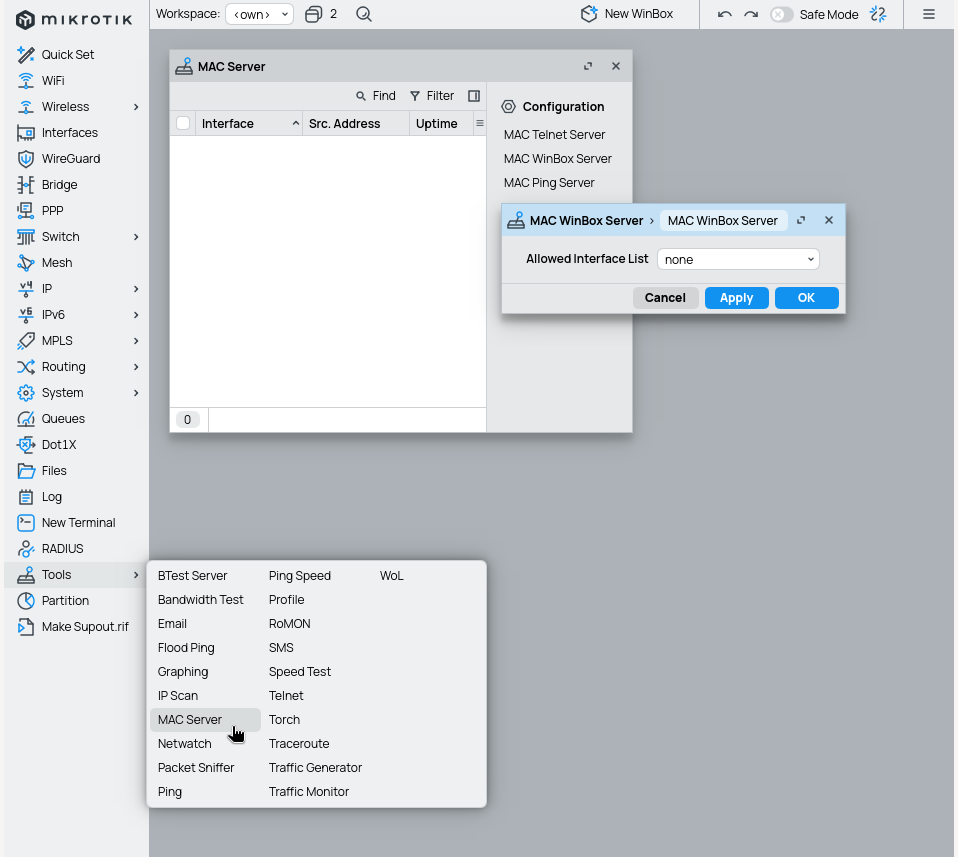Expand the Wireless submenu
Viewport: 958px width, 857px height.
tap(136, 107)
